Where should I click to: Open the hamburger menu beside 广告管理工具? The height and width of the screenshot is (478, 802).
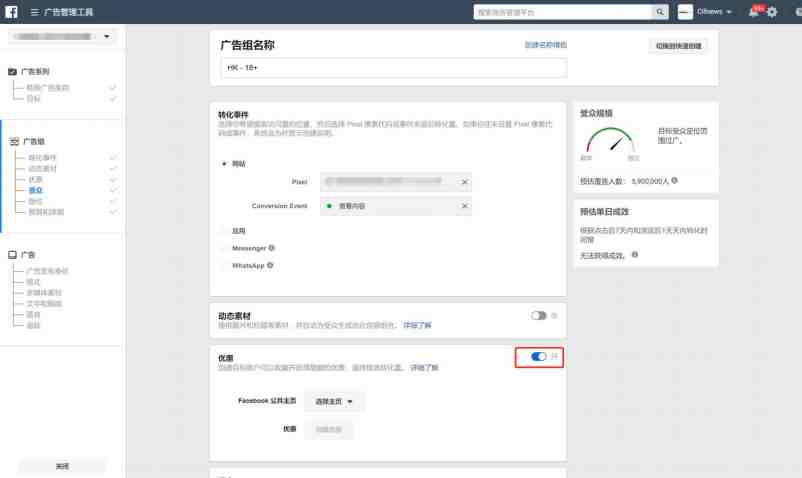point(34,12)
